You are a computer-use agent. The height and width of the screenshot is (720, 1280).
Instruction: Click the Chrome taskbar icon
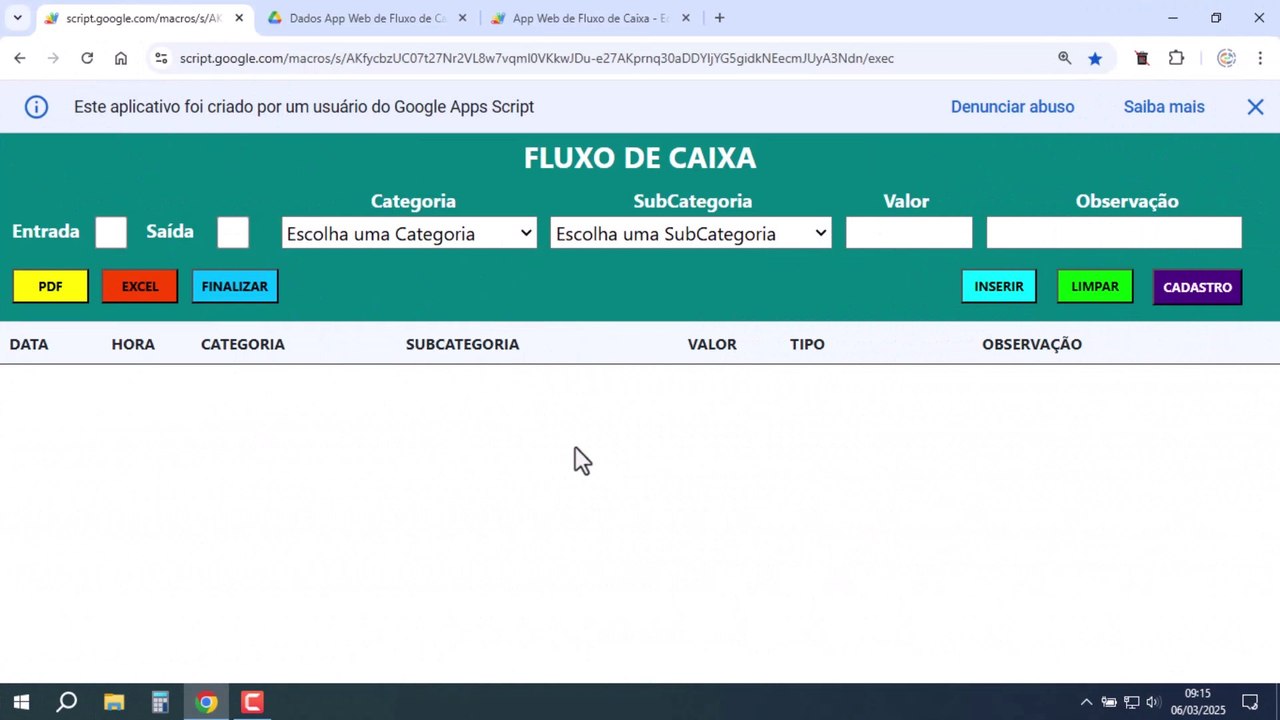(206, 702)
